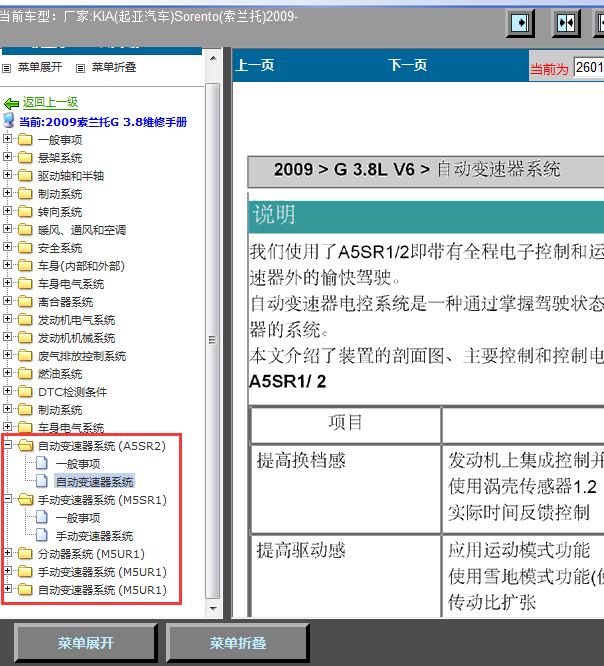The height and width of the screenshot is (666, 604).
Task: Click the page icon of 手动变速器系统 document
Action: click(x=42, y=535)
